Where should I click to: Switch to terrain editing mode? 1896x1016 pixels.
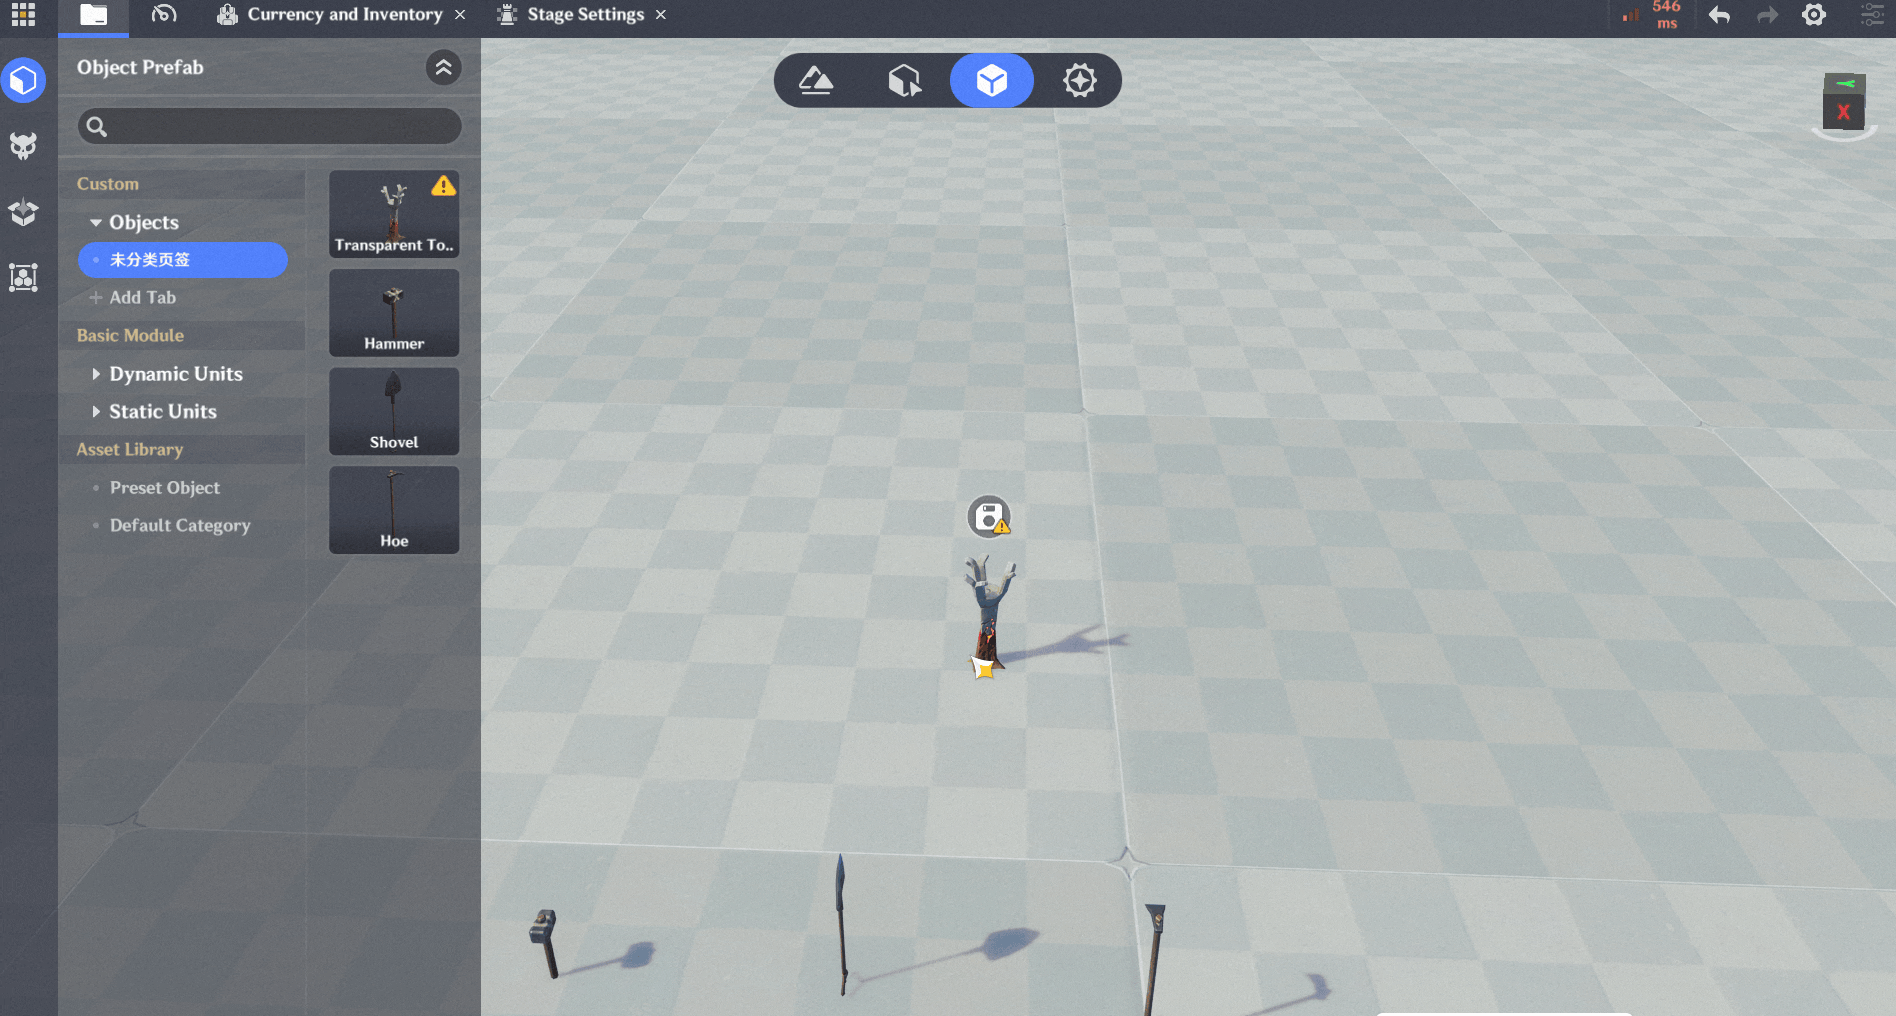click(x=816, y=81)
